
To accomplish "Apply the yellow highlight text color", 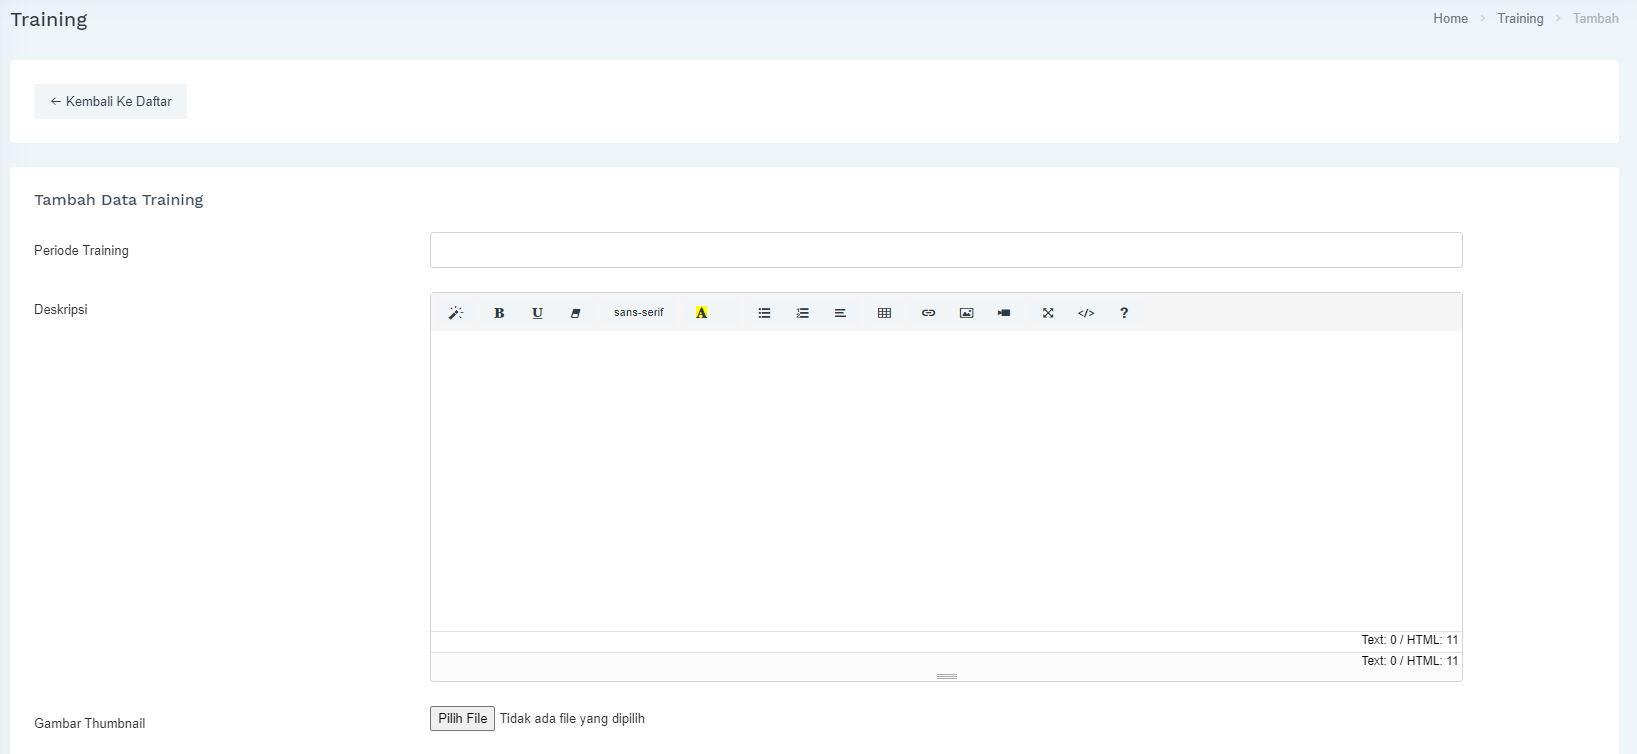I will (x=701, y=313).
